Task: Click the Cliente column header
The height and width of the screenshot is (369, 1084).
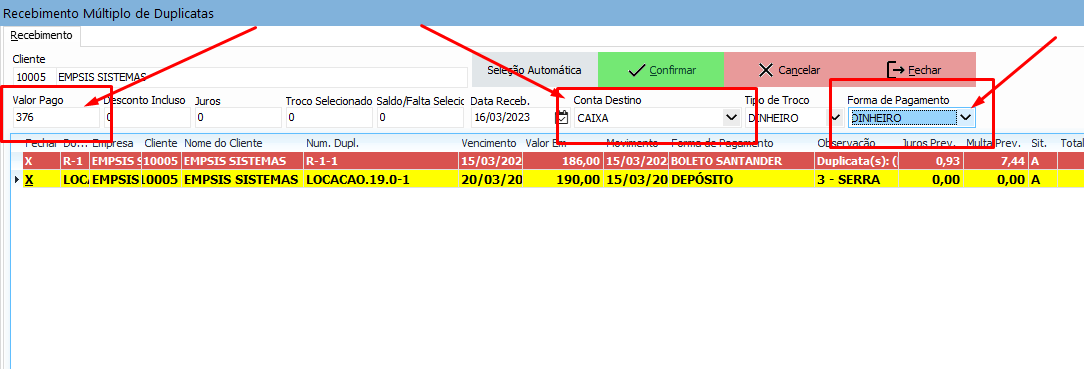Action: coord(162,143)
